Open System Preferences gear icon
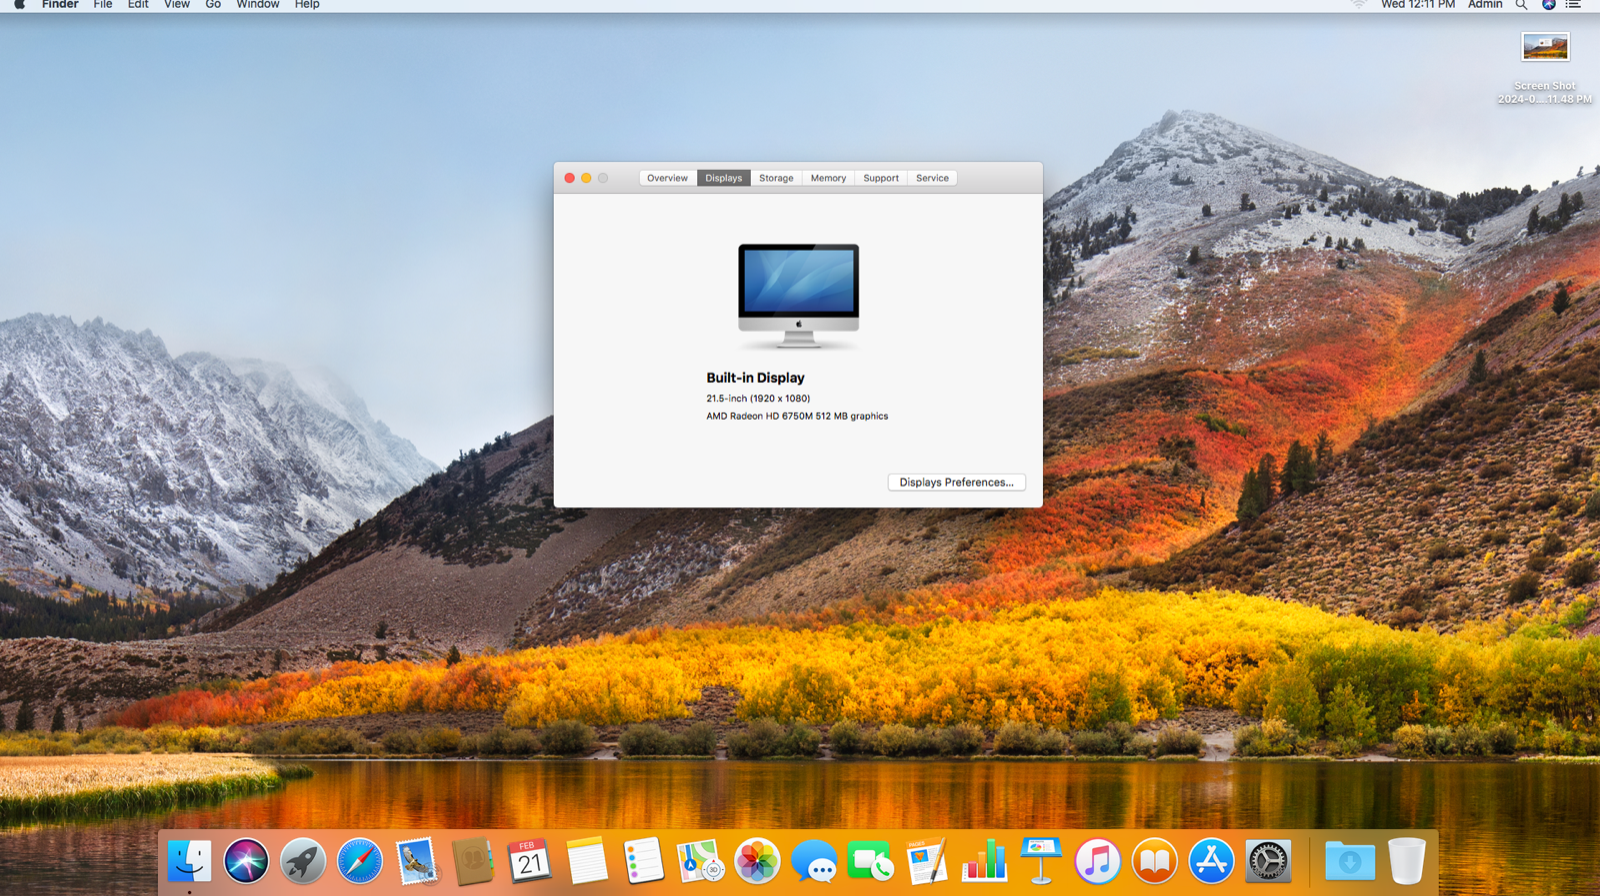This screenshot has width=1600, height=896. click(1268, 861)
